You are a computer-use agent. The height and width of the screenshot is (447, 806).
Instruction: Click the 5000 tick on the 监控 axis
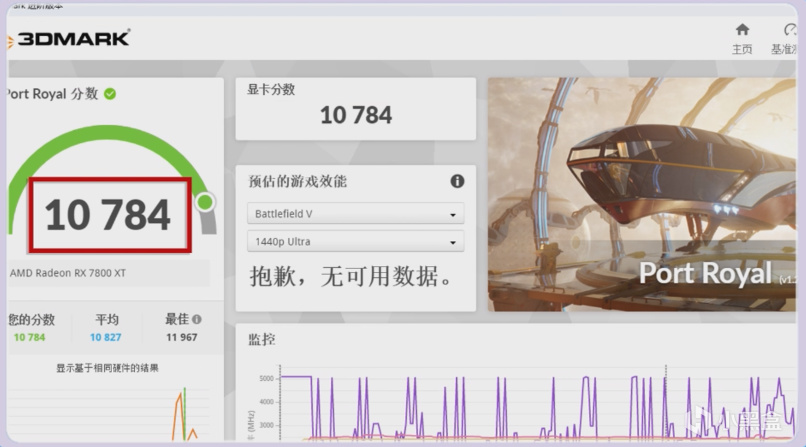pos(266,379)
